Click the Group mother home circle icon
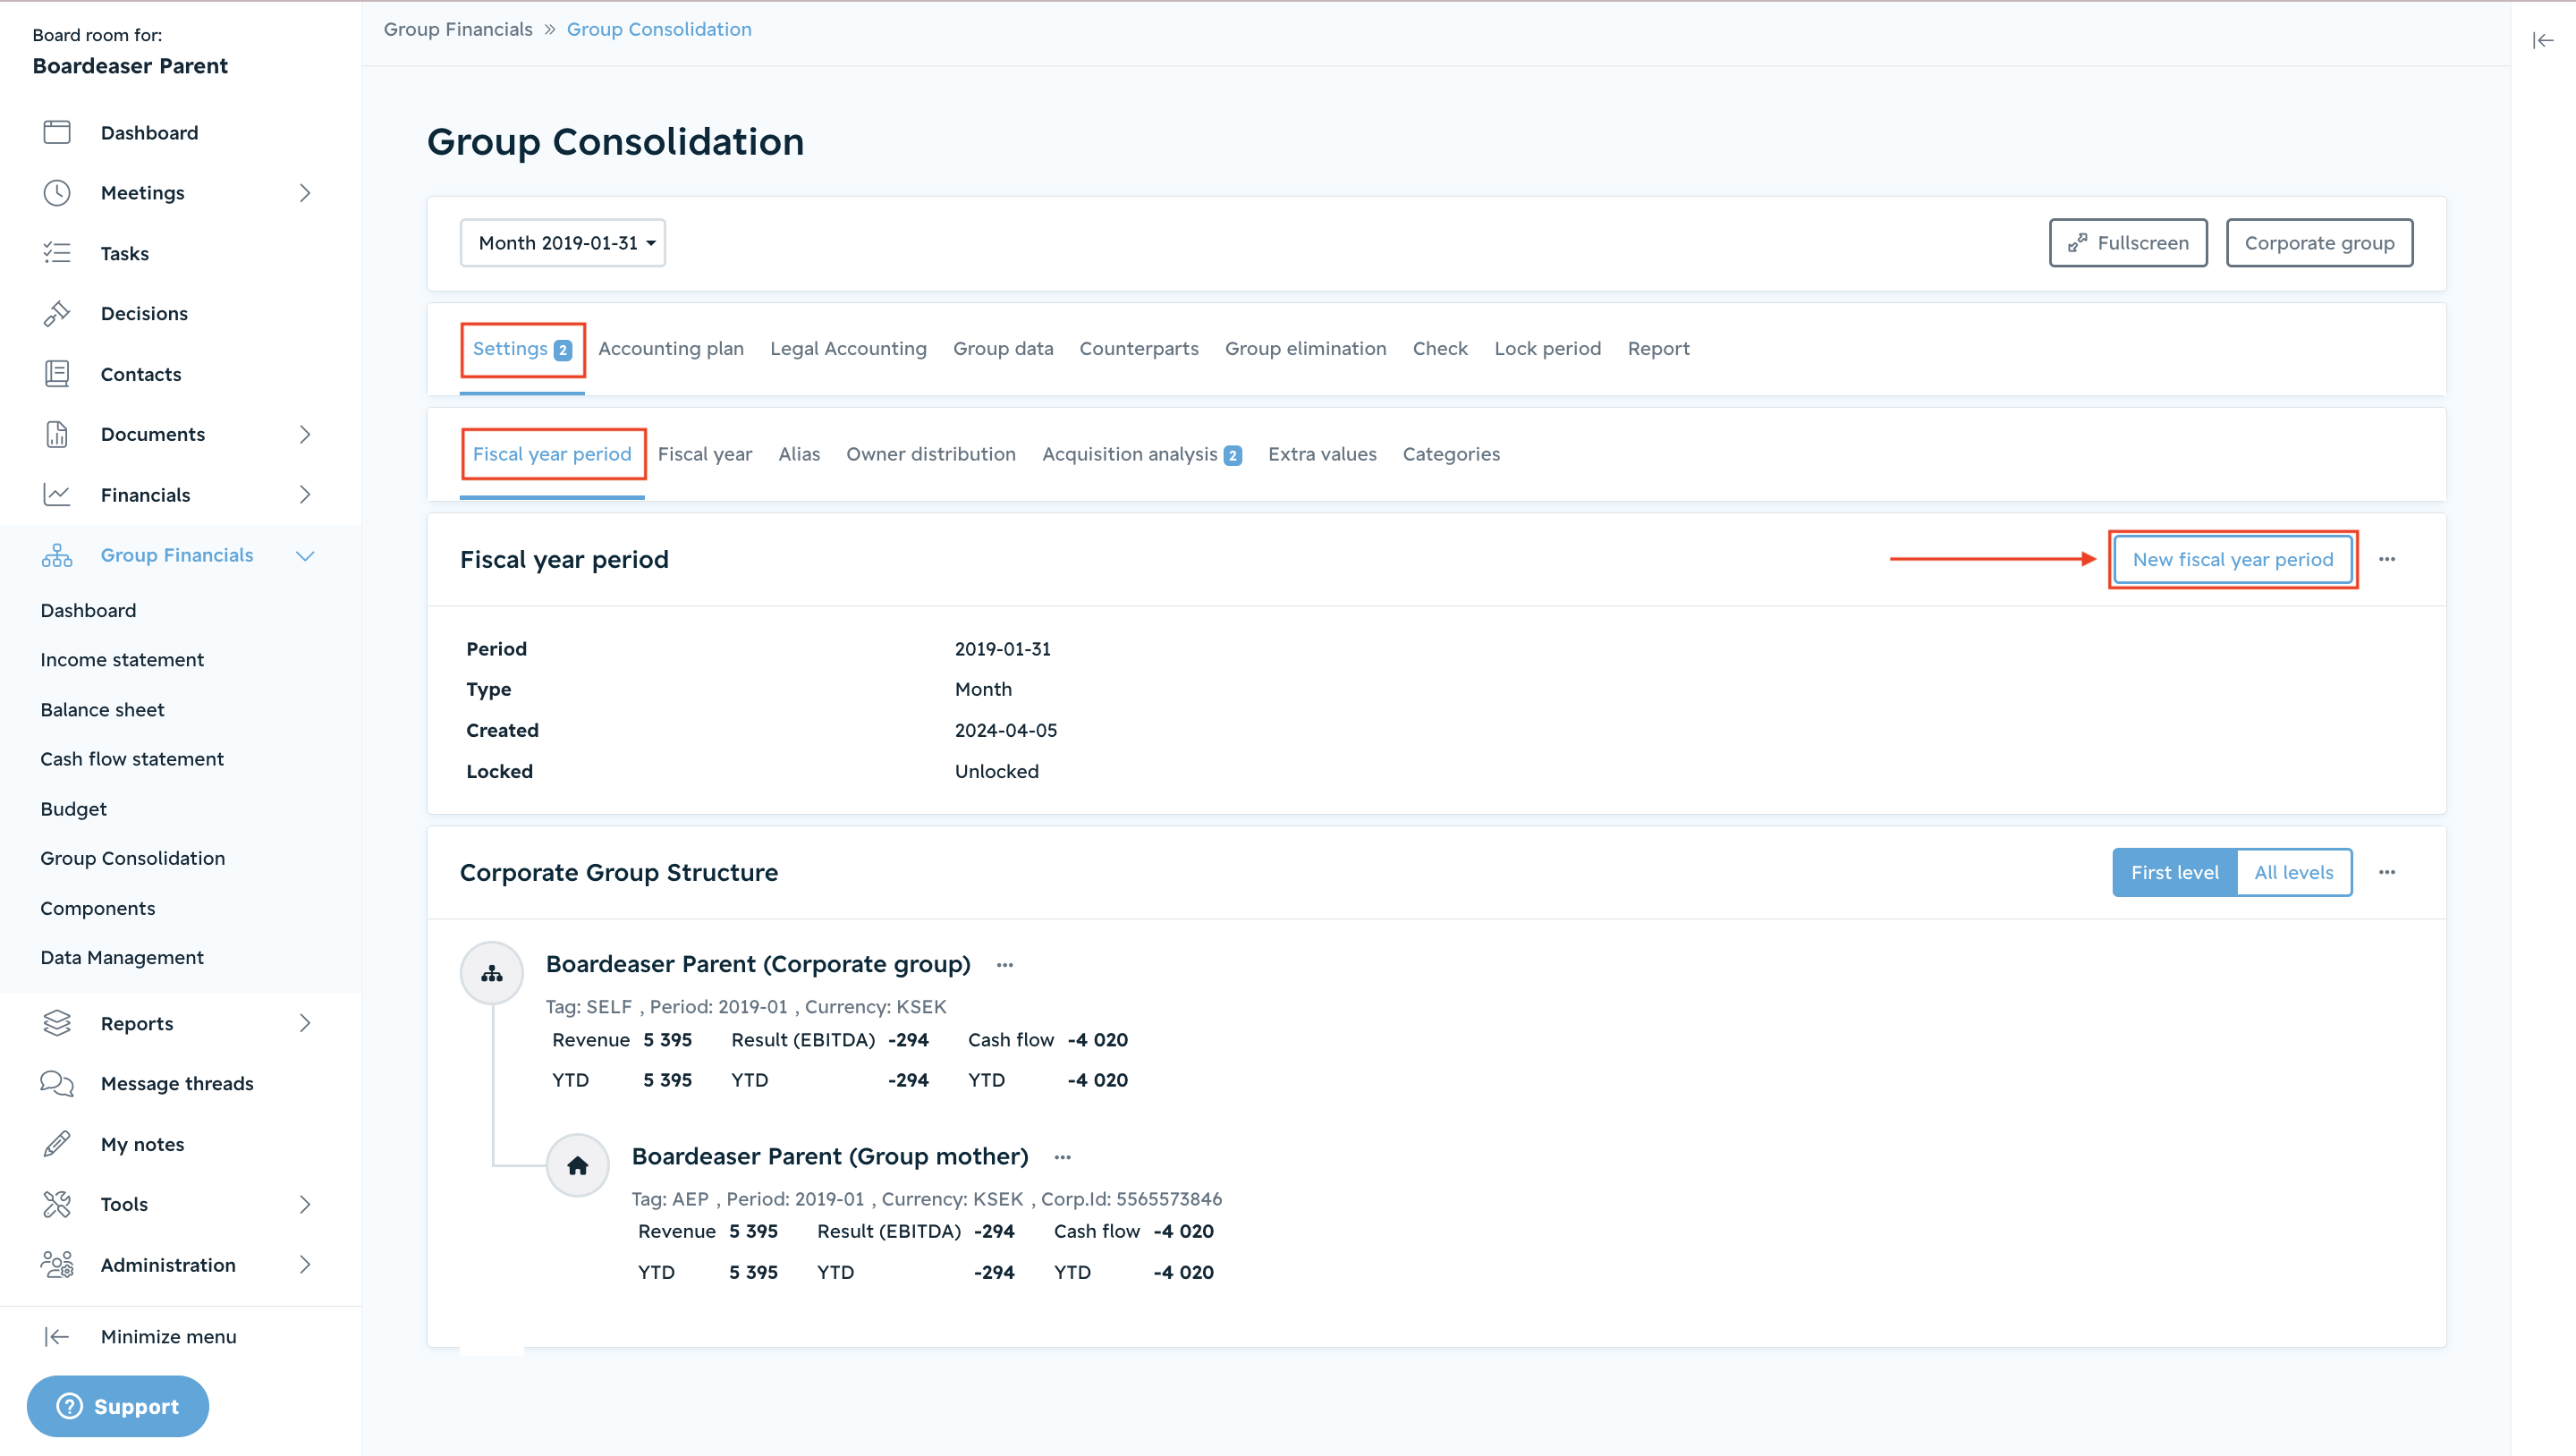Screen dimensions: 2576x1456 tap(577, 1165)
